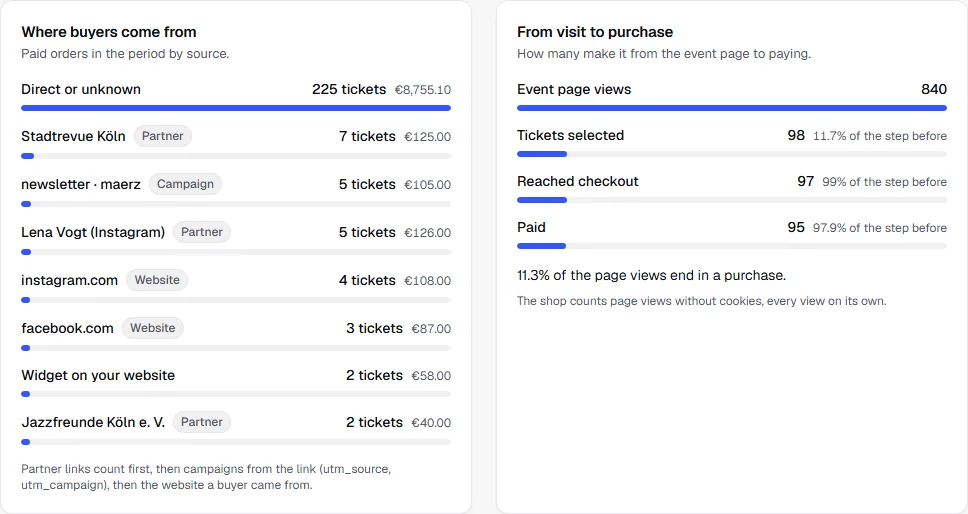968x514 pixels.
Task: Click the €108.00 amount
Action: pos(427,281)
